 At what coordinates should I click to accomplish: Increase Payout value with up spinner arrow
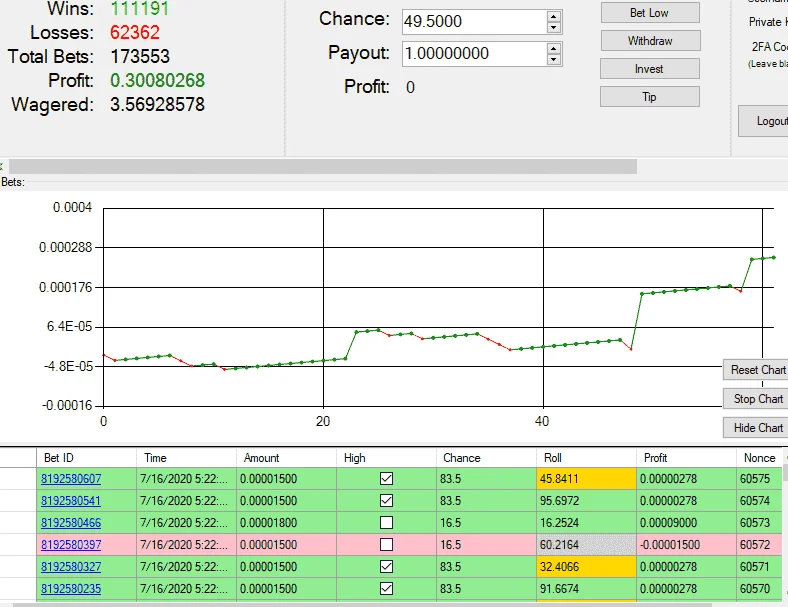click(x=553, y=48)
